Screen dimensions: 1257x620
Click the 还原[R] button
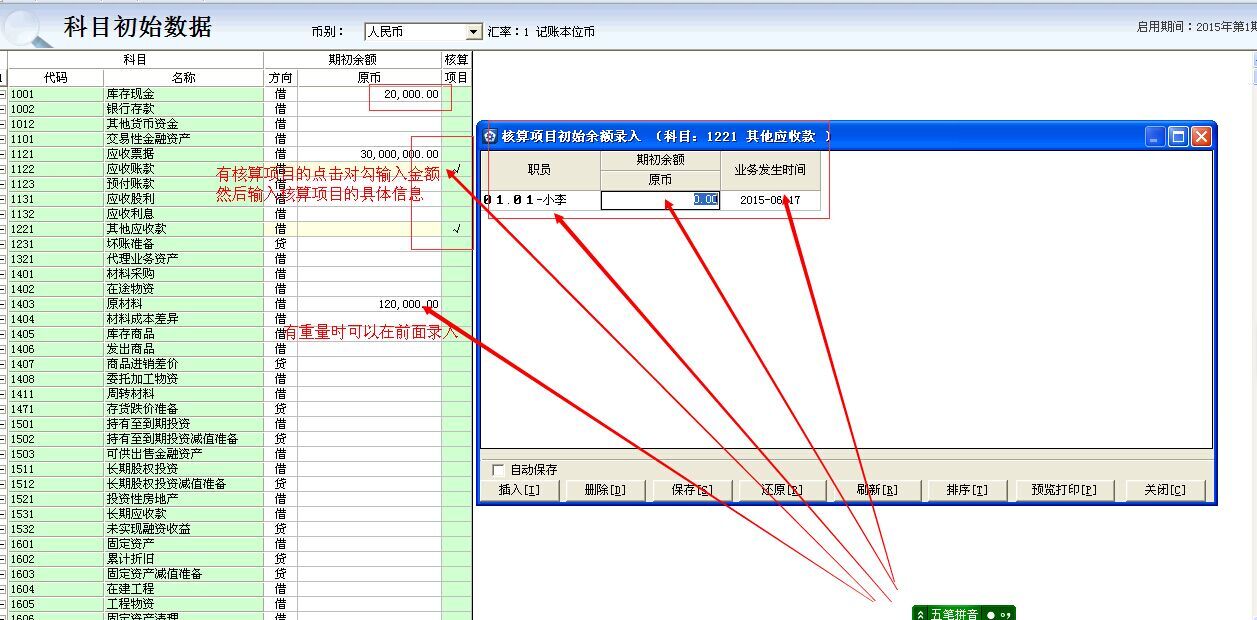(x=778, y=492)
